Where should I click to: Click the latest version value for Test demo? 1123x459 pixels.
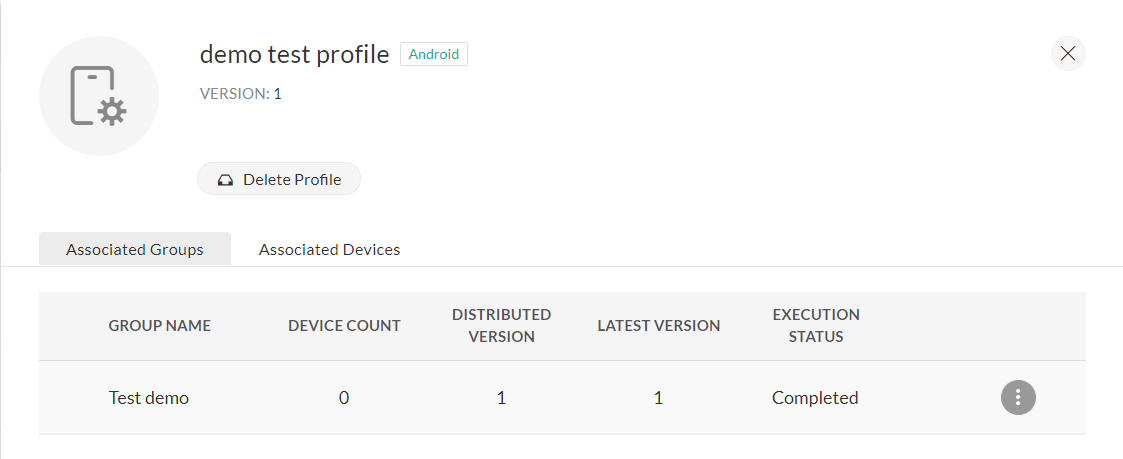[658, 397]
